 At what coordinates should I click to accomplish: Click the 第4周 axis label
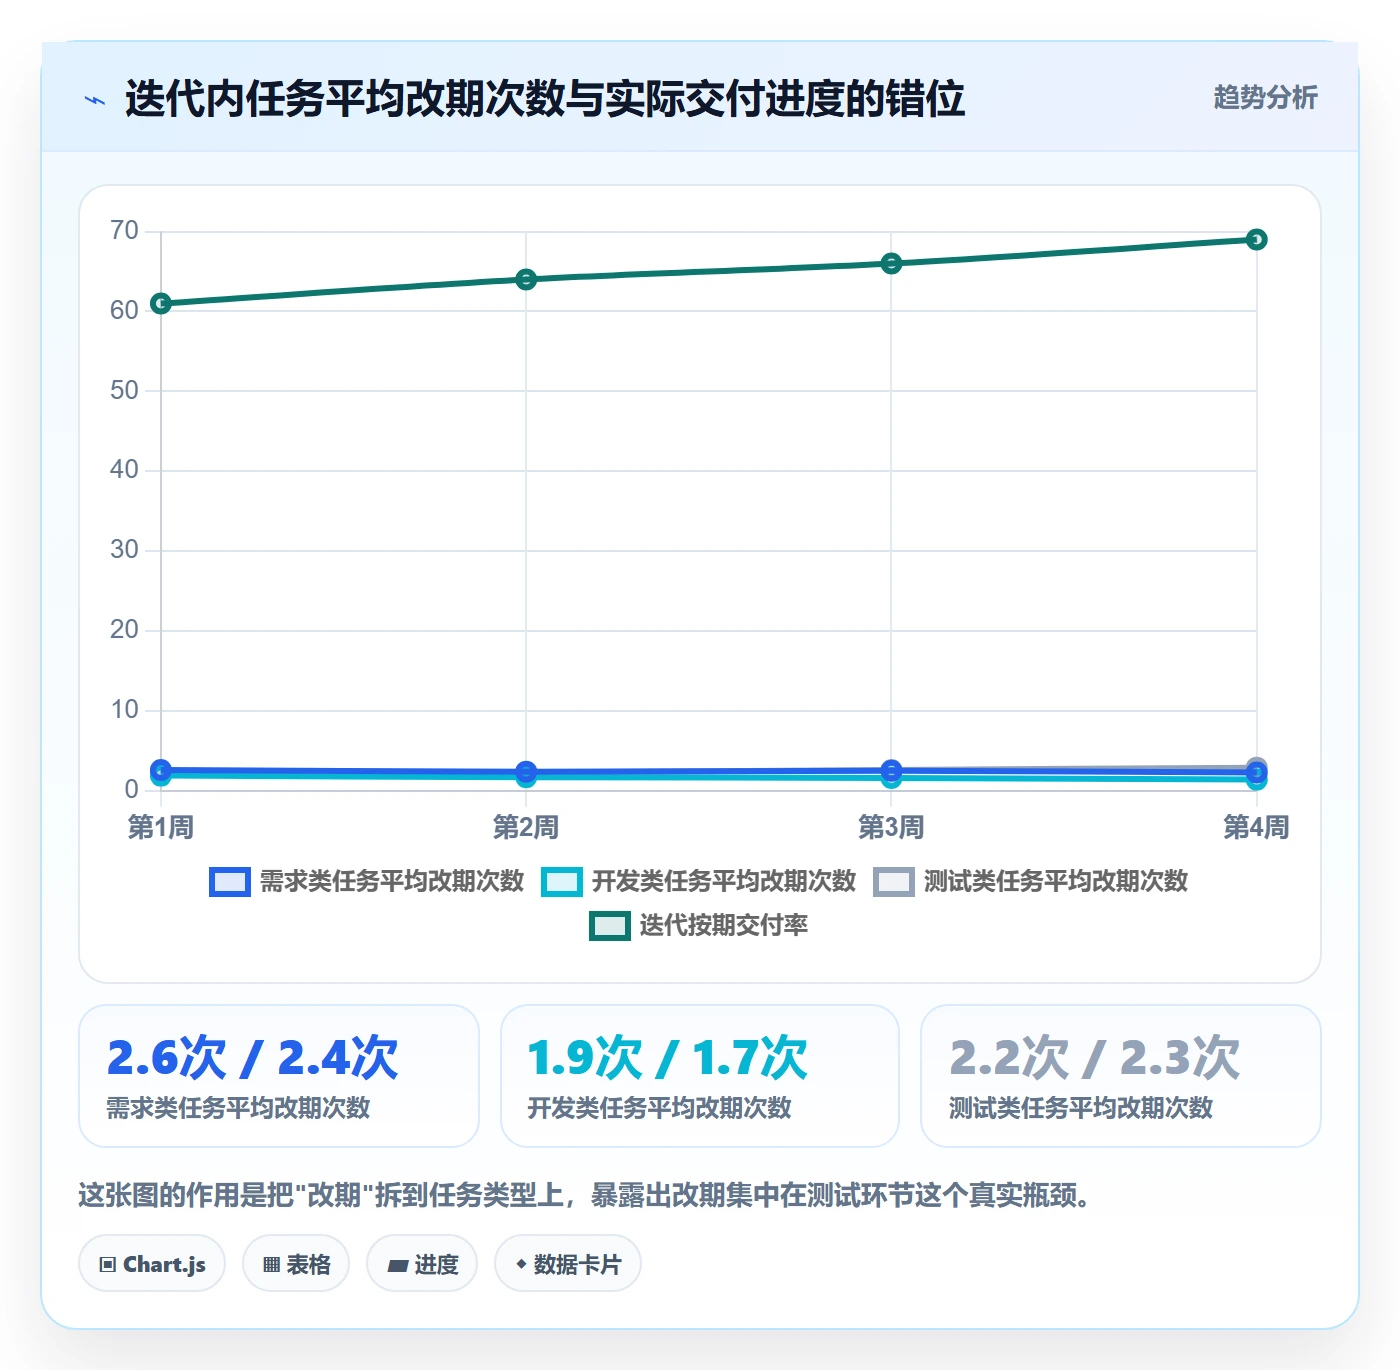click(1257, 828)
